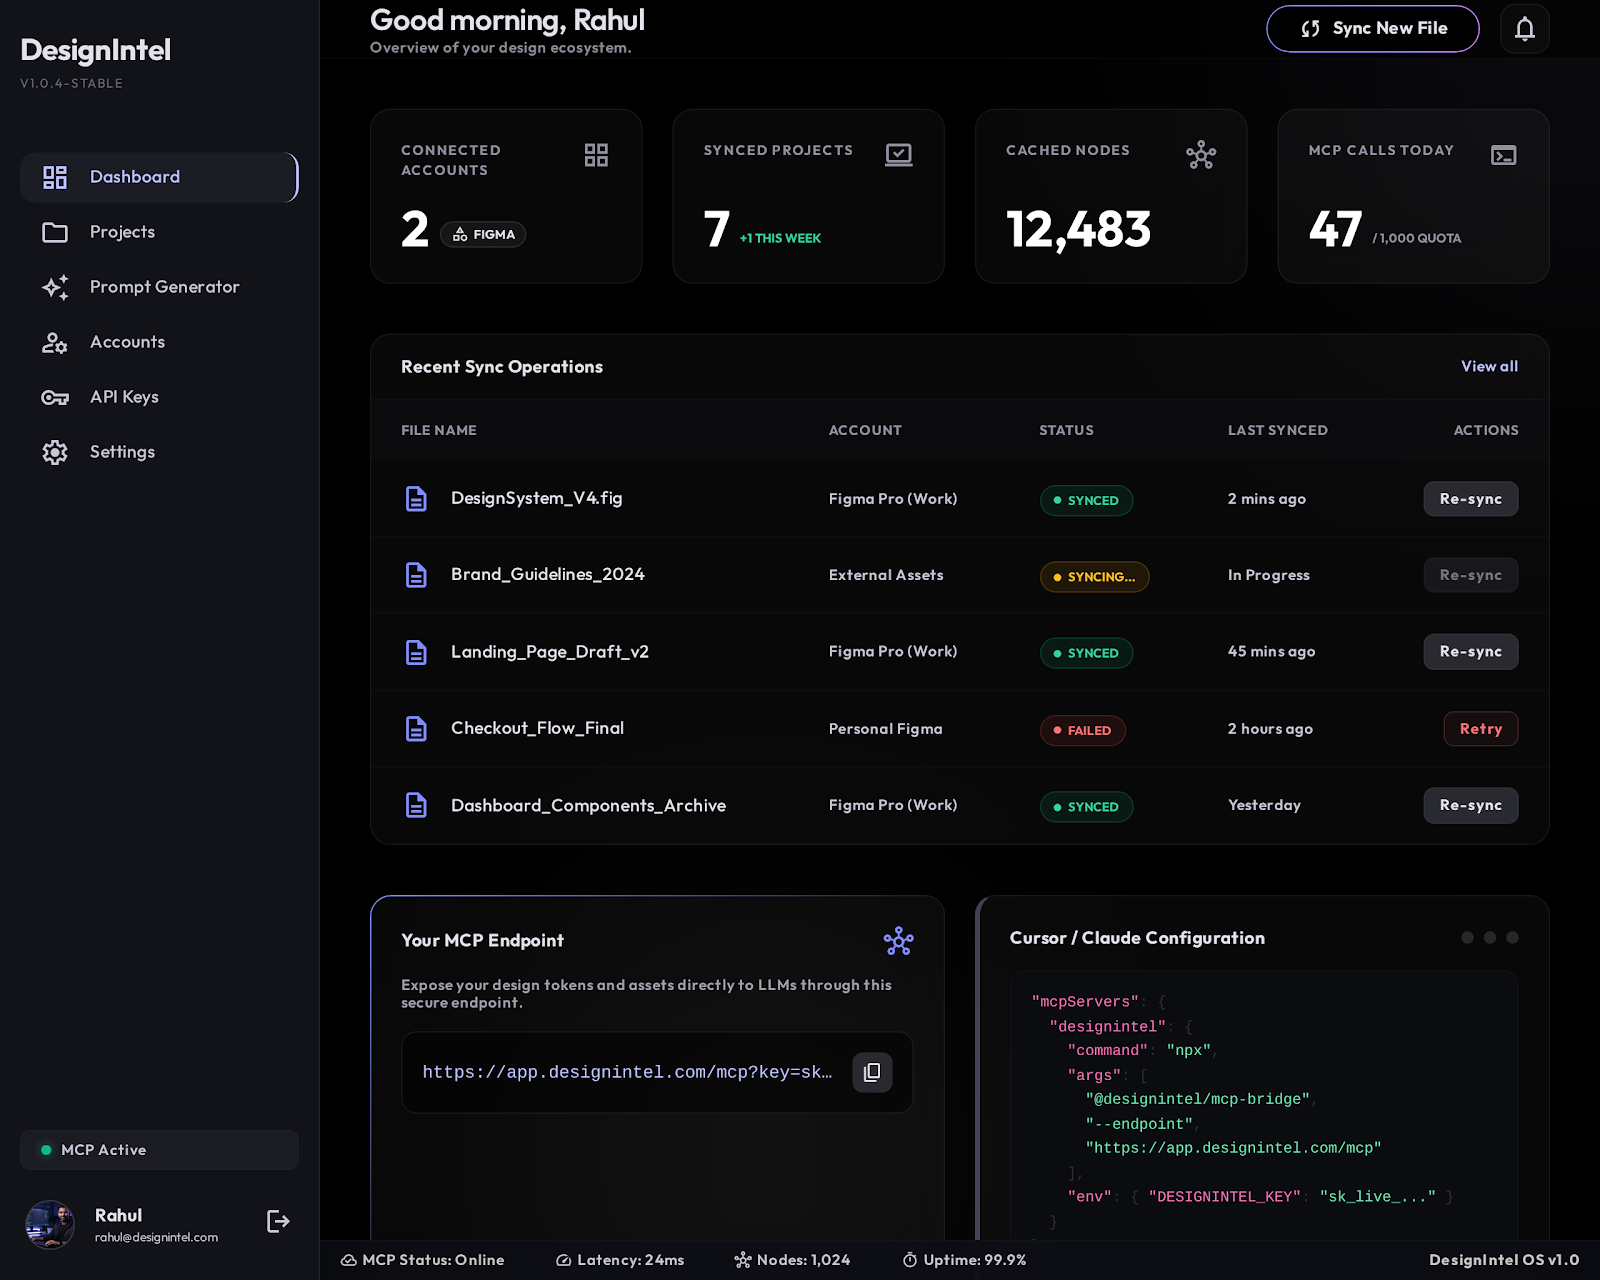Click the Prompt Generator sparkle icon
1600x1280 pixels.
(x=55, y=287)
